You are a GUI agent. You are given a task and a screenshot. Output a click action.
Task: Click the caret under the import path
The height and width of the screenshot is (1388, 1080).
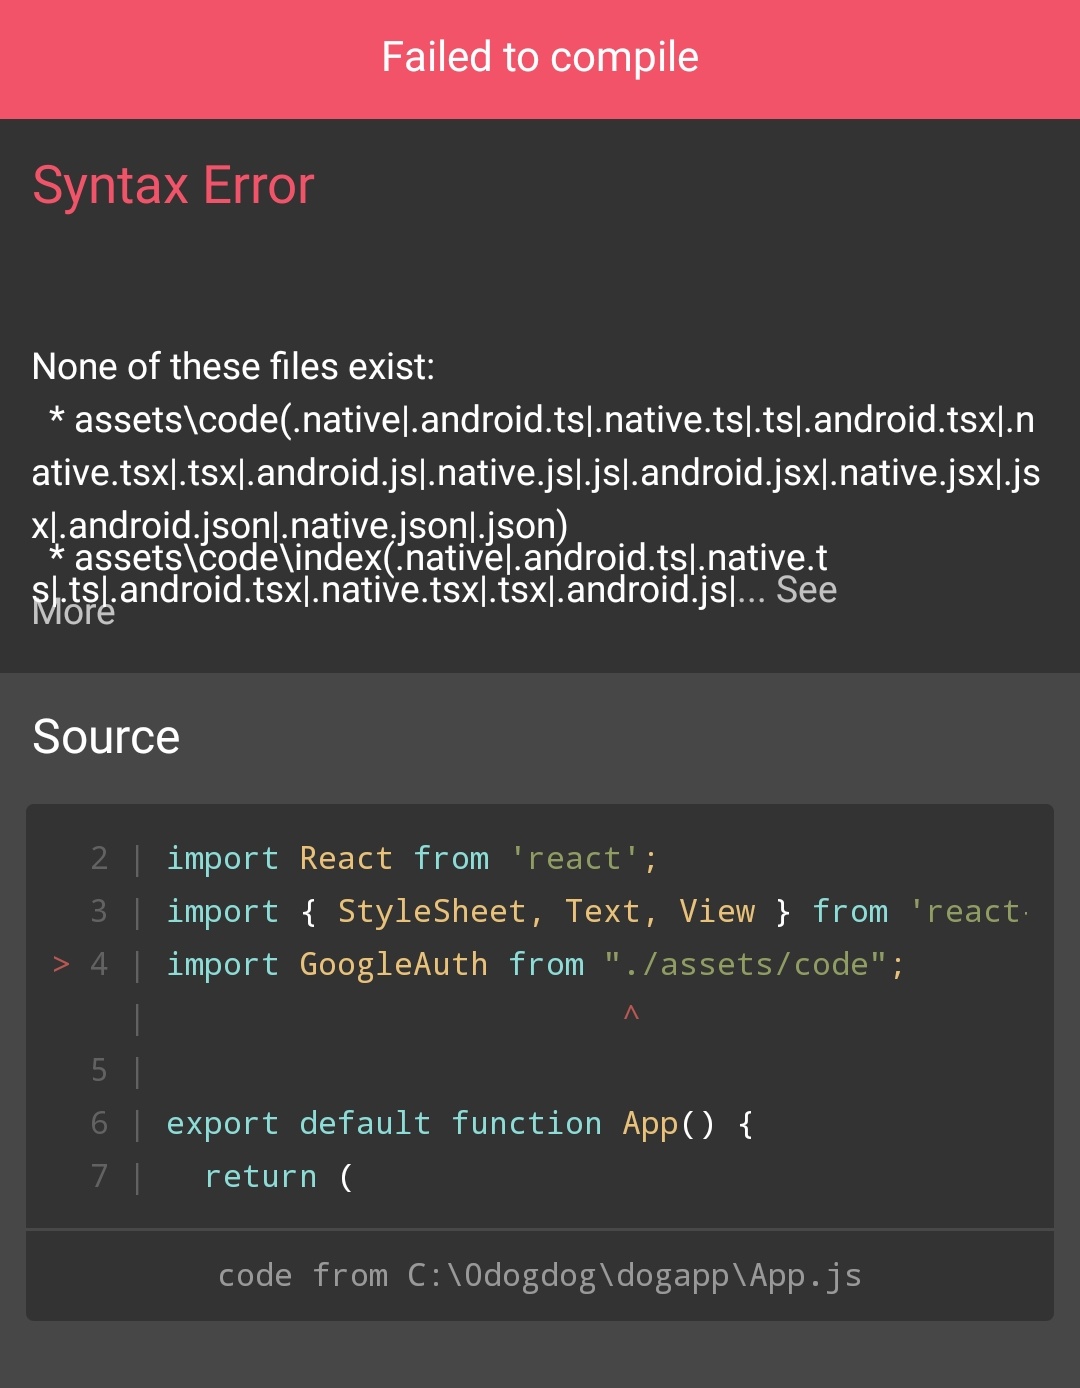(x=630, y=1013)
